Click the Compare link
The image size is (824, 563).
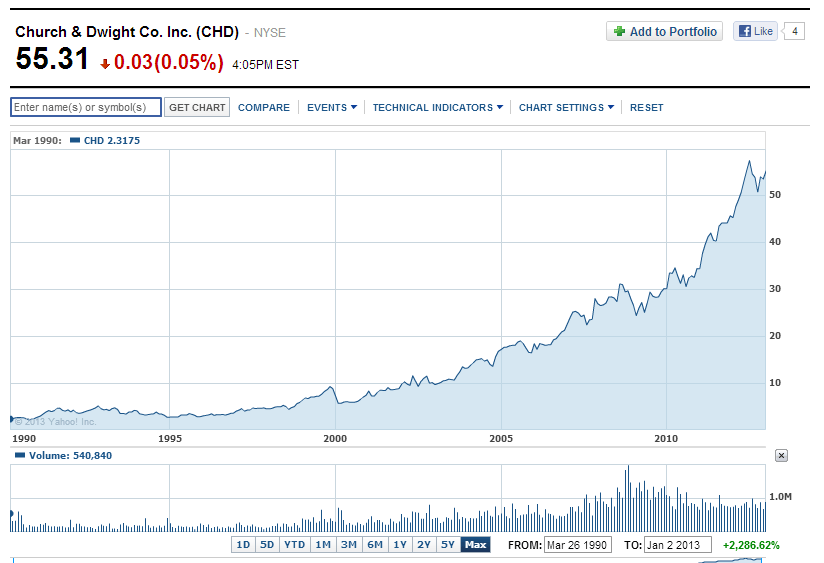tap(264, 107)
